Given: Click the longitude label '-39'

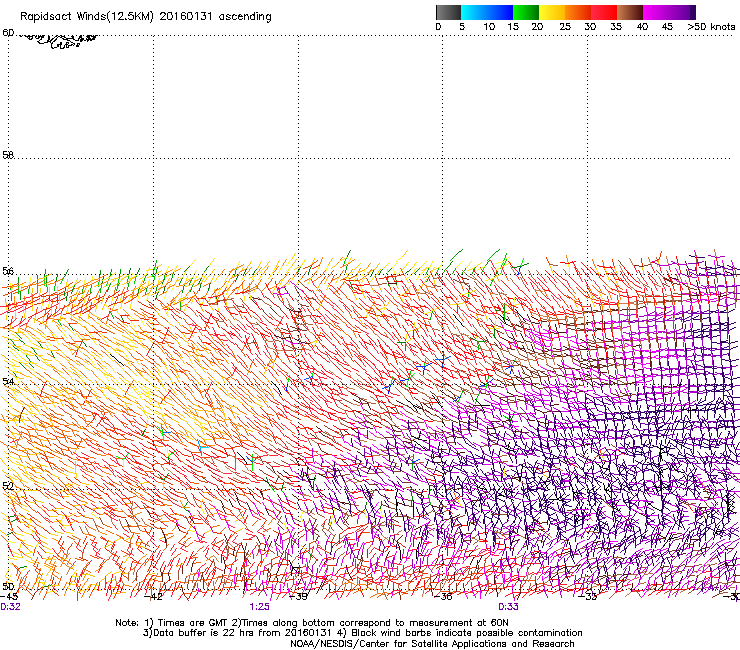Looking at the screenshot, I should pyautogui.click(x=298, y=597).
